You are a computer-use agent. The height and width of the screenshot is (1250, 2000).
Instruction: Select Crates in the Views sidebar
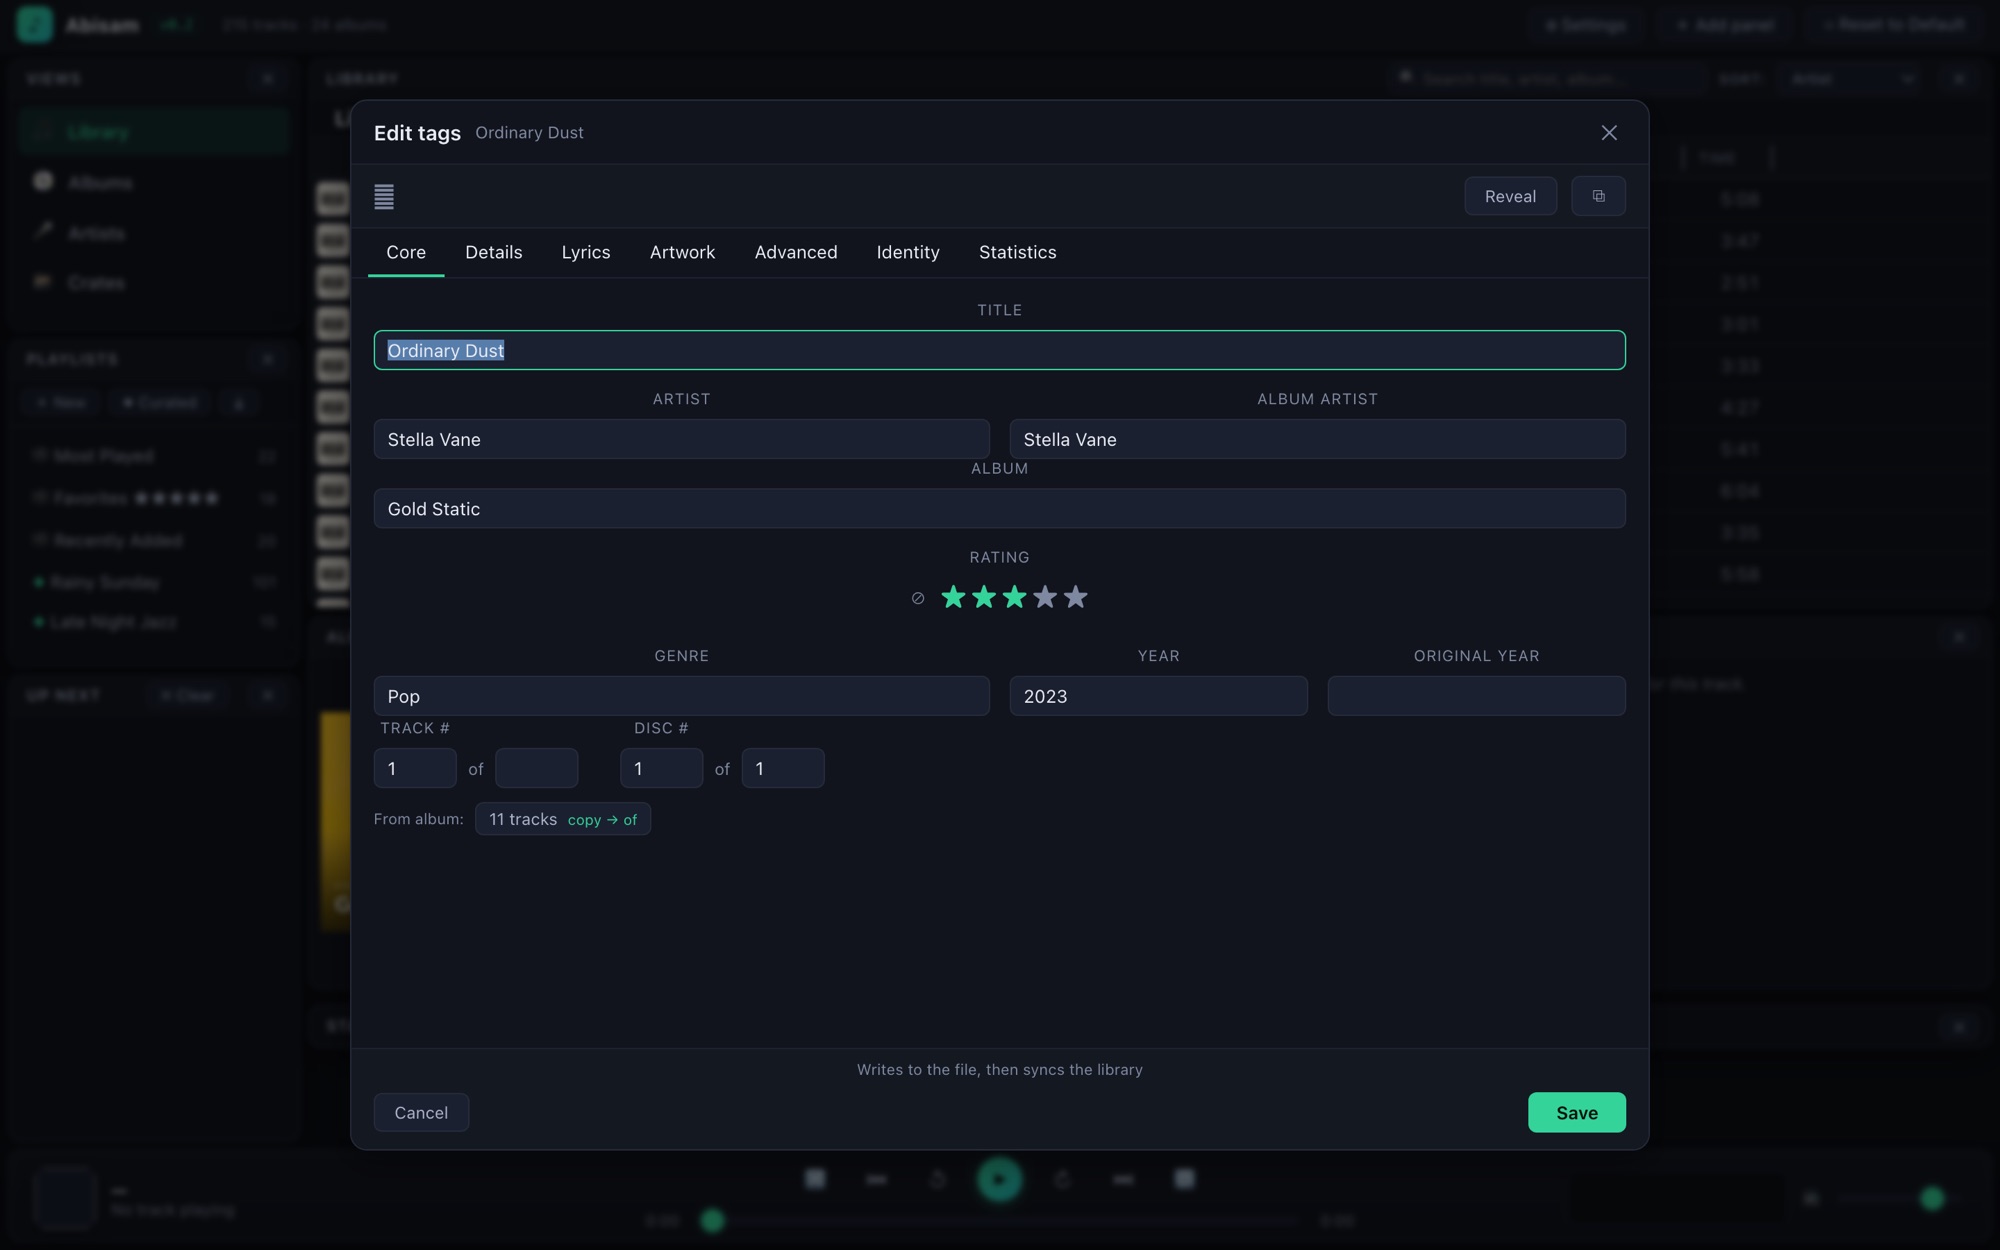pos(153,282)
